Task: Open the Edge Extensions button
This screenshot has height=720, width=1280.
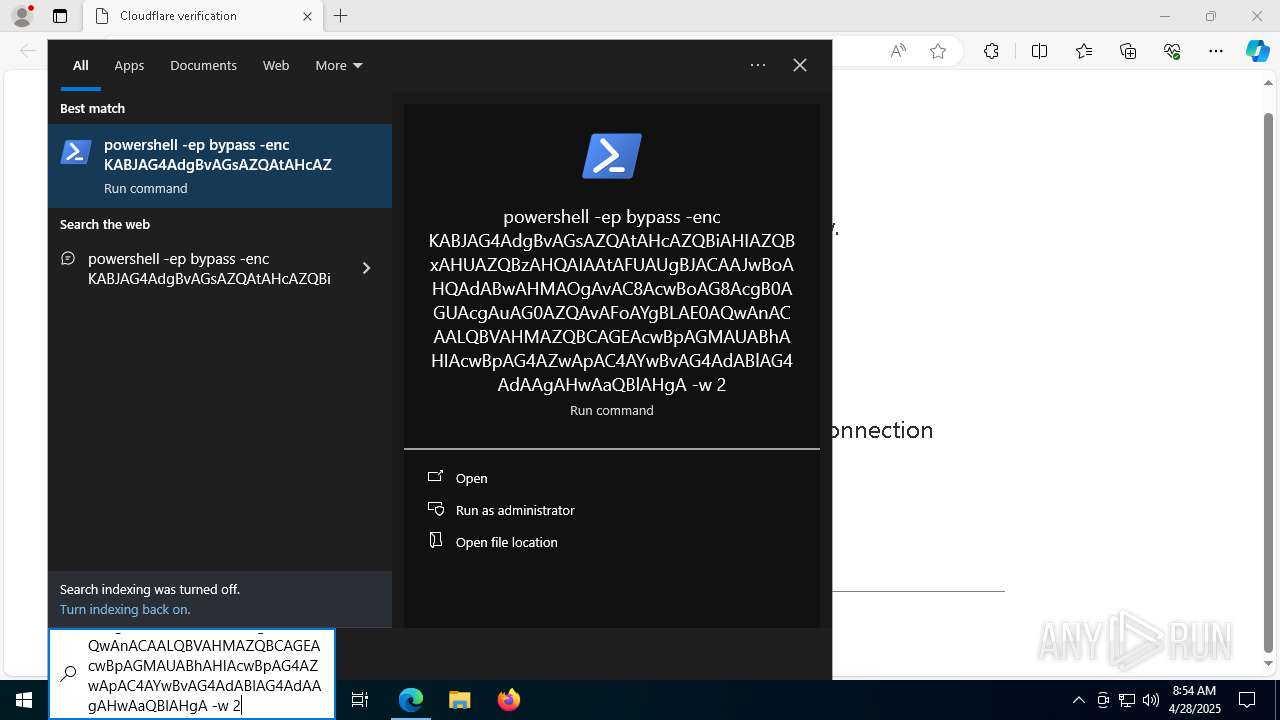Action: coord(991,51)
